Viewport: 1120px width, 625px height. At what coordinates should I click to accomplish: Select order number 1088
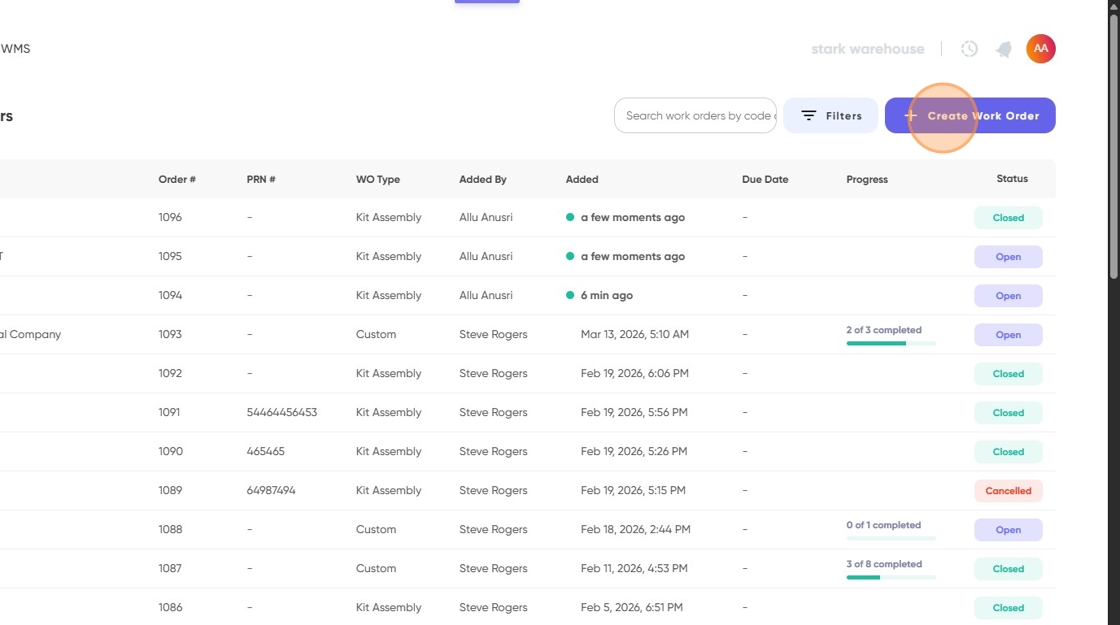[x=170, y=529]
